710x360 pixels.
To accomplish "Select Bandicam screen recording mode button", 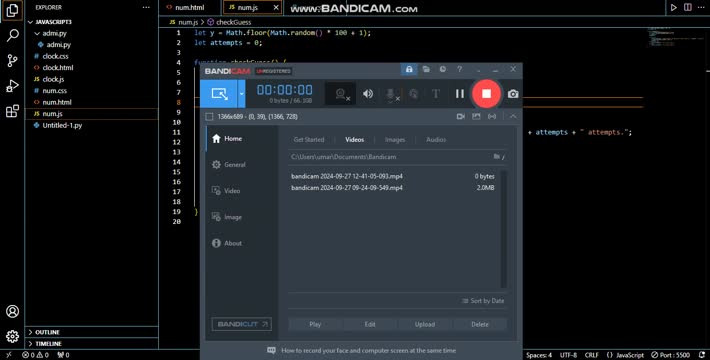I will [x=219, y=94].
